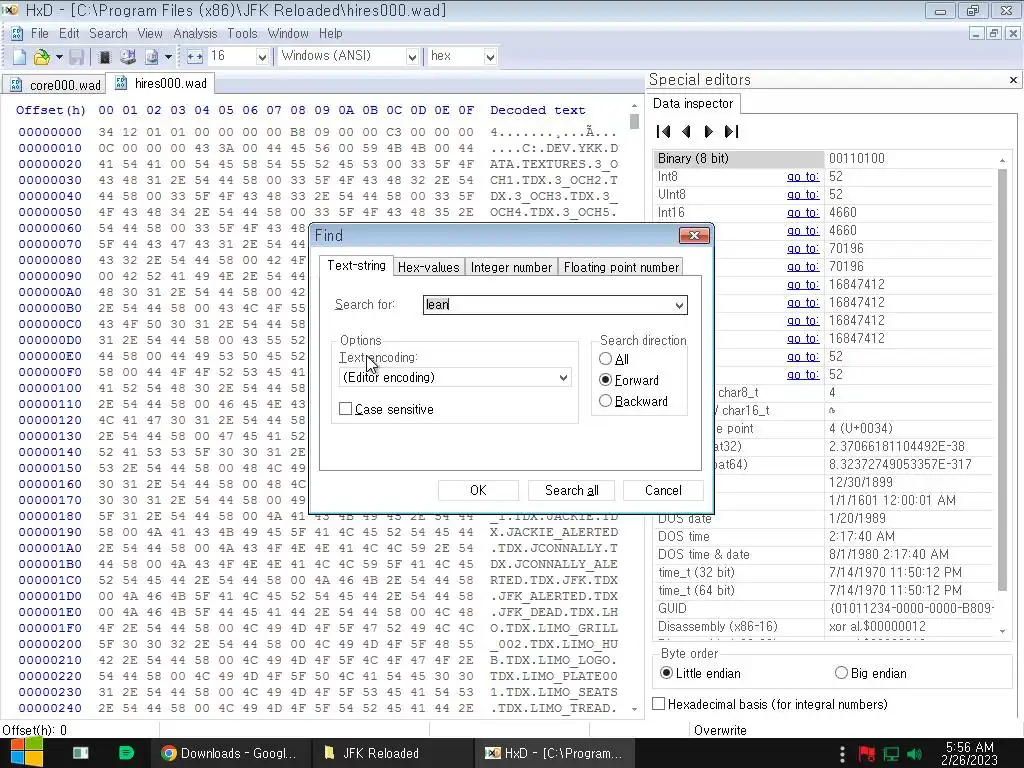
Task: Select the Text-string tab in Find
Action: click(x=357, y=265)
